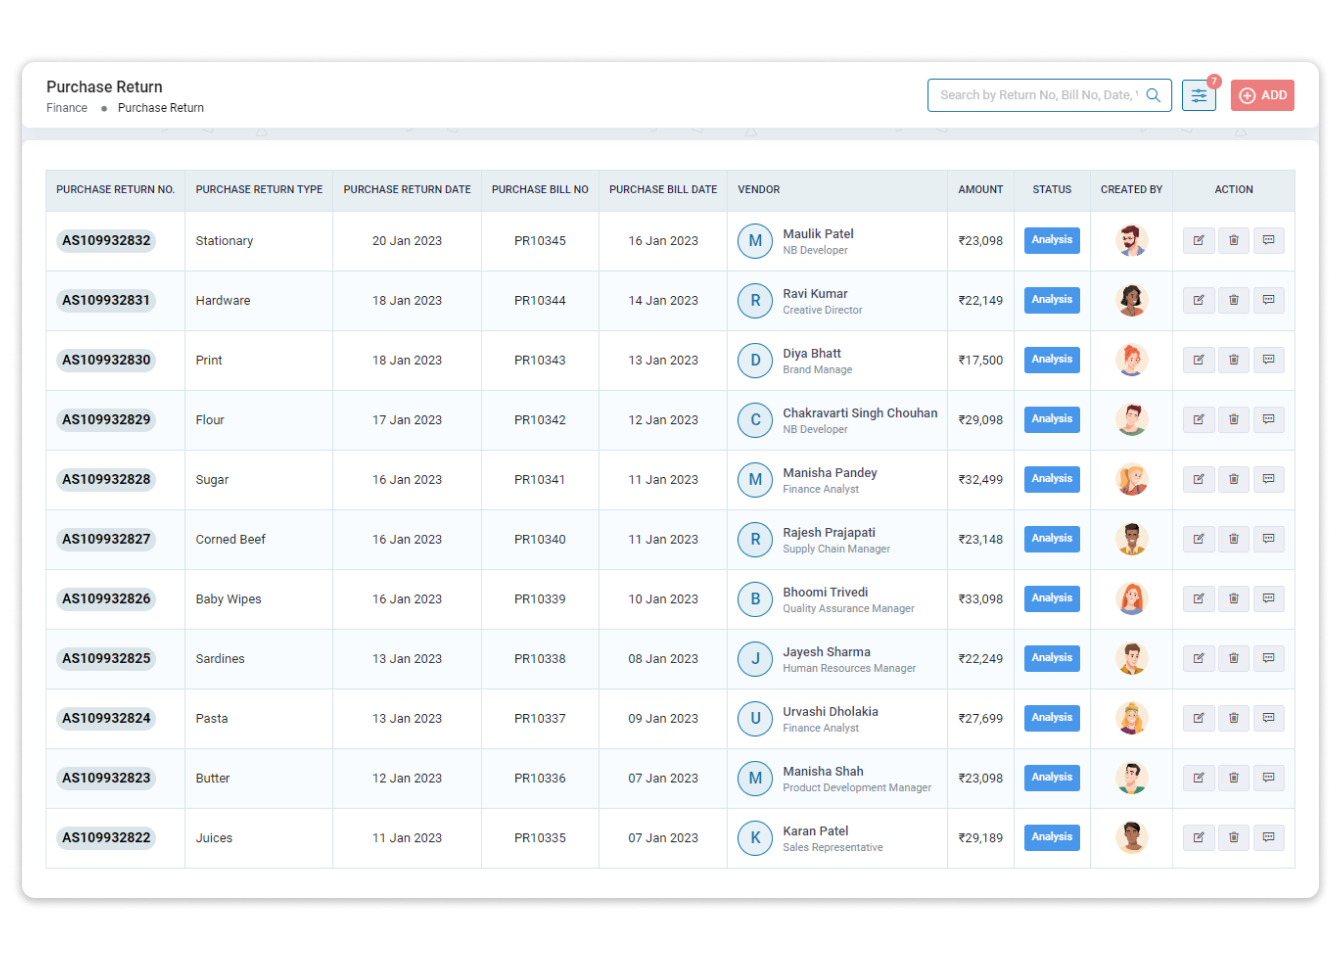The height and width of the screenshot is (960, 1340).
Task: Navigate to Finance via the breadcrumb
Action: pos(66,108)
